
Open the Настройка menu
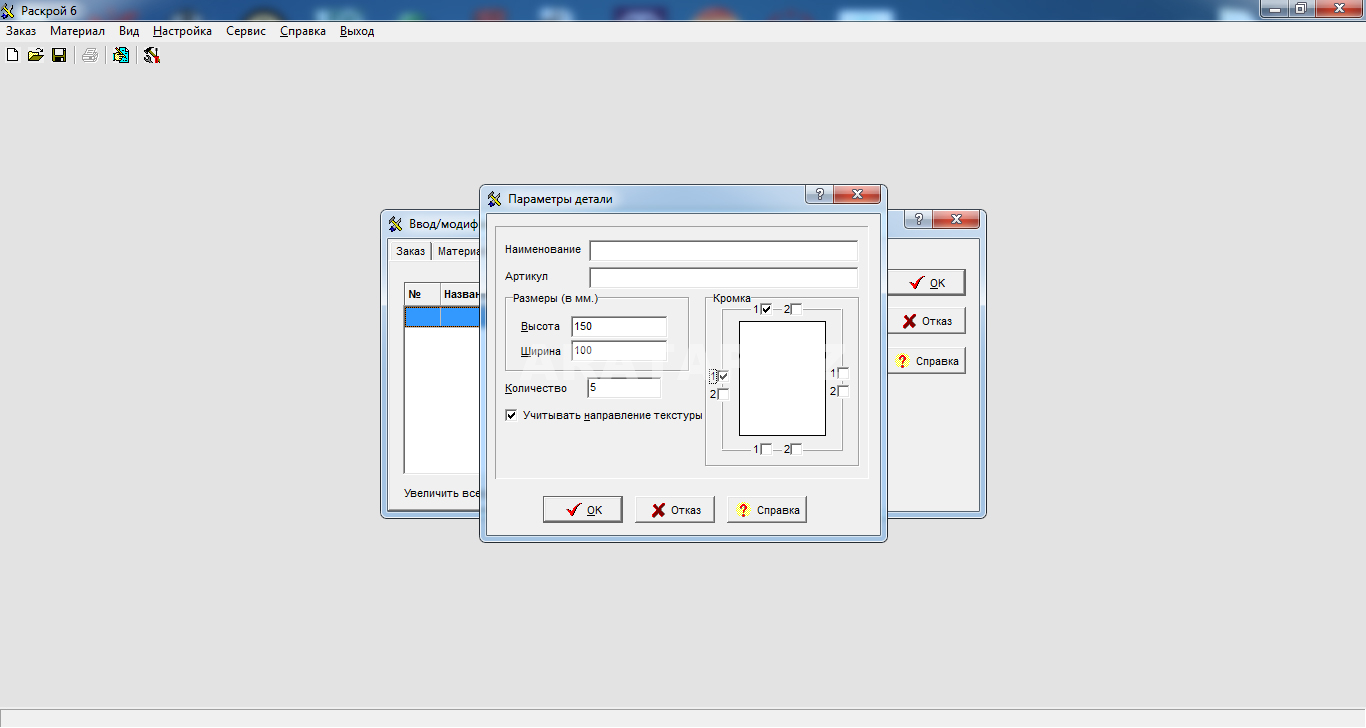click(182, 31)
